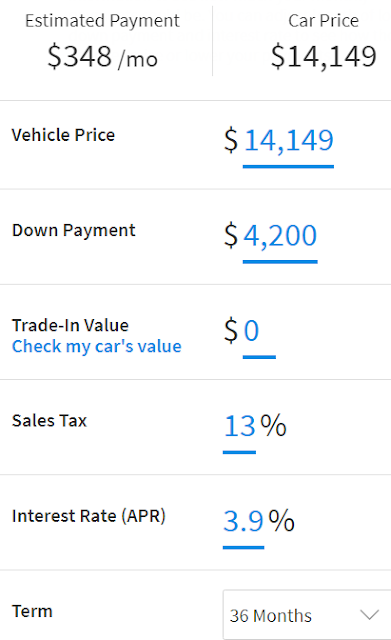Click the Sales Tax label
The height and width of the screenshot is (640, 391).
[49, 421]
